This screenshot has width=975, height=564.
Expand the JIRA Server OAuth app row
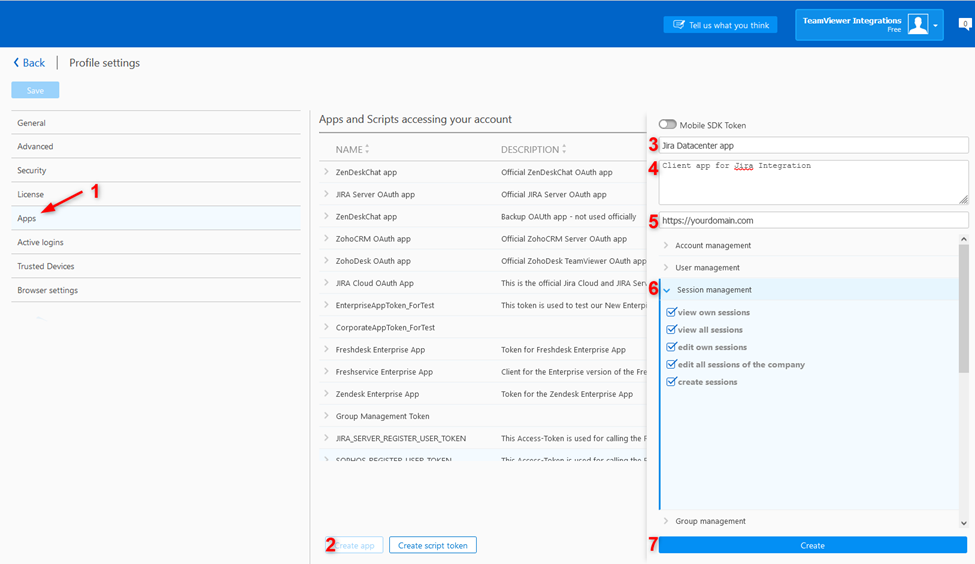[x=326, y=194]
